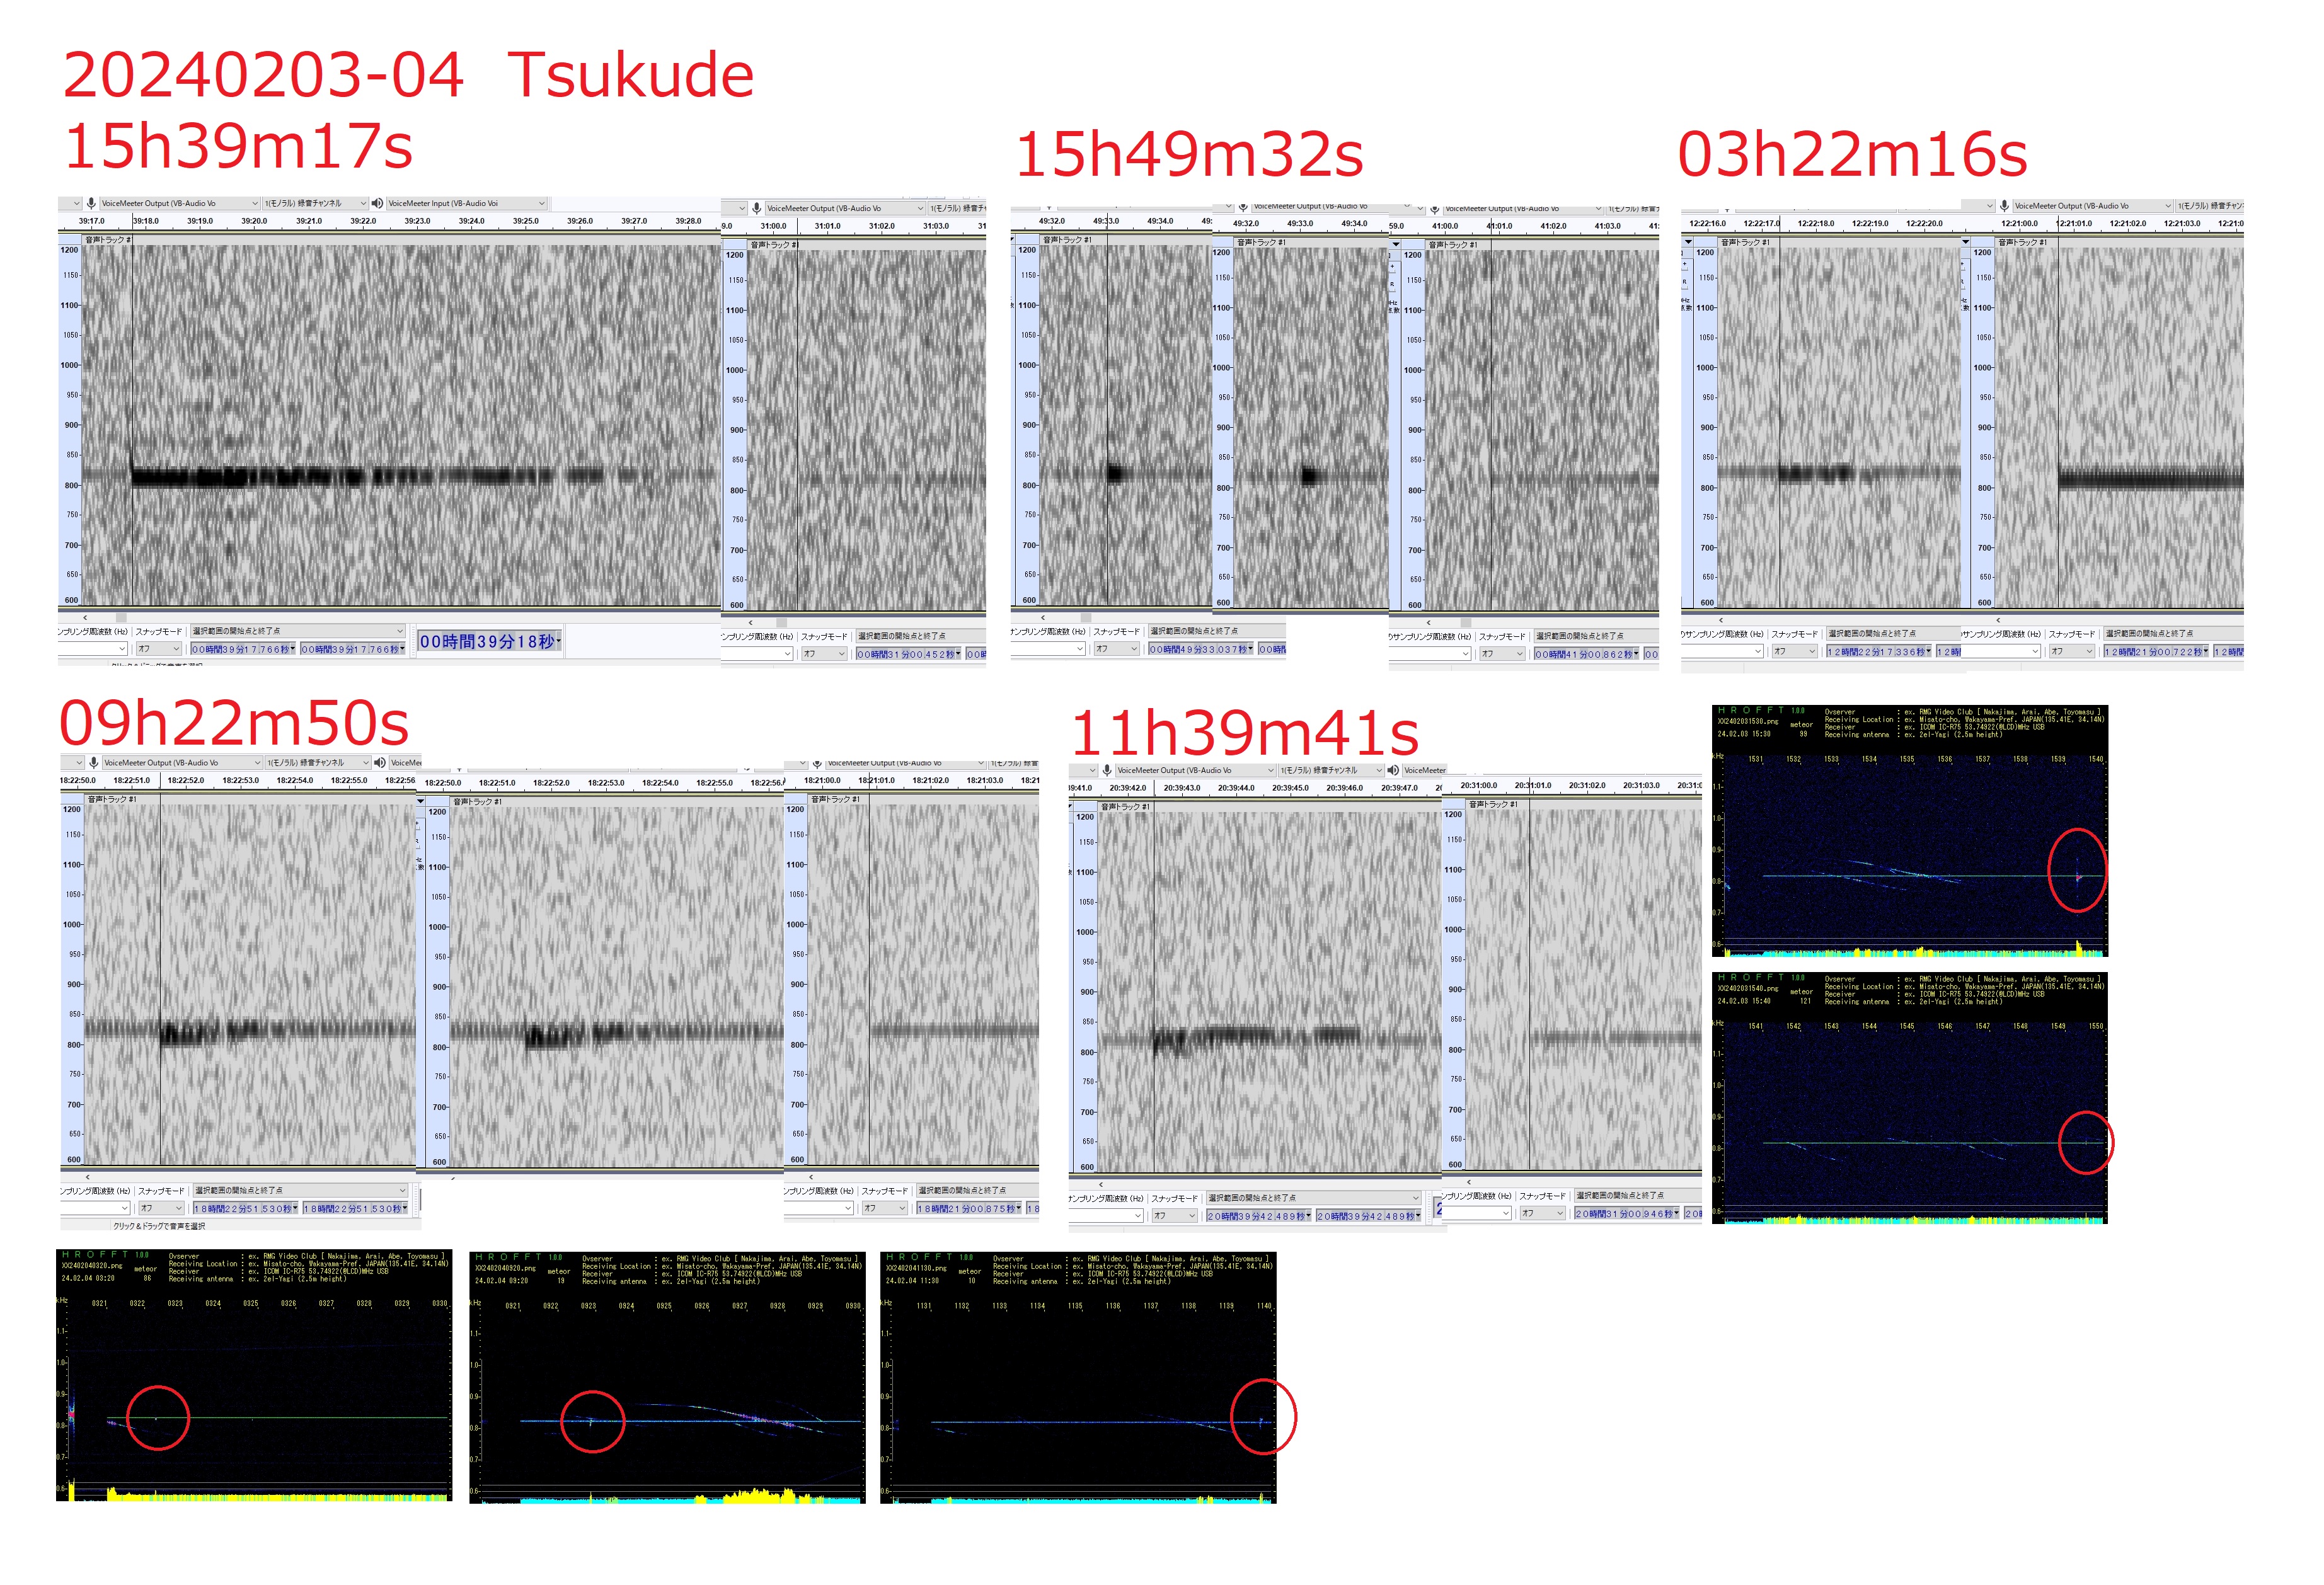Click HROFFT thumbnail dated 24.02.04 09:20

[x=667, y=1377]
